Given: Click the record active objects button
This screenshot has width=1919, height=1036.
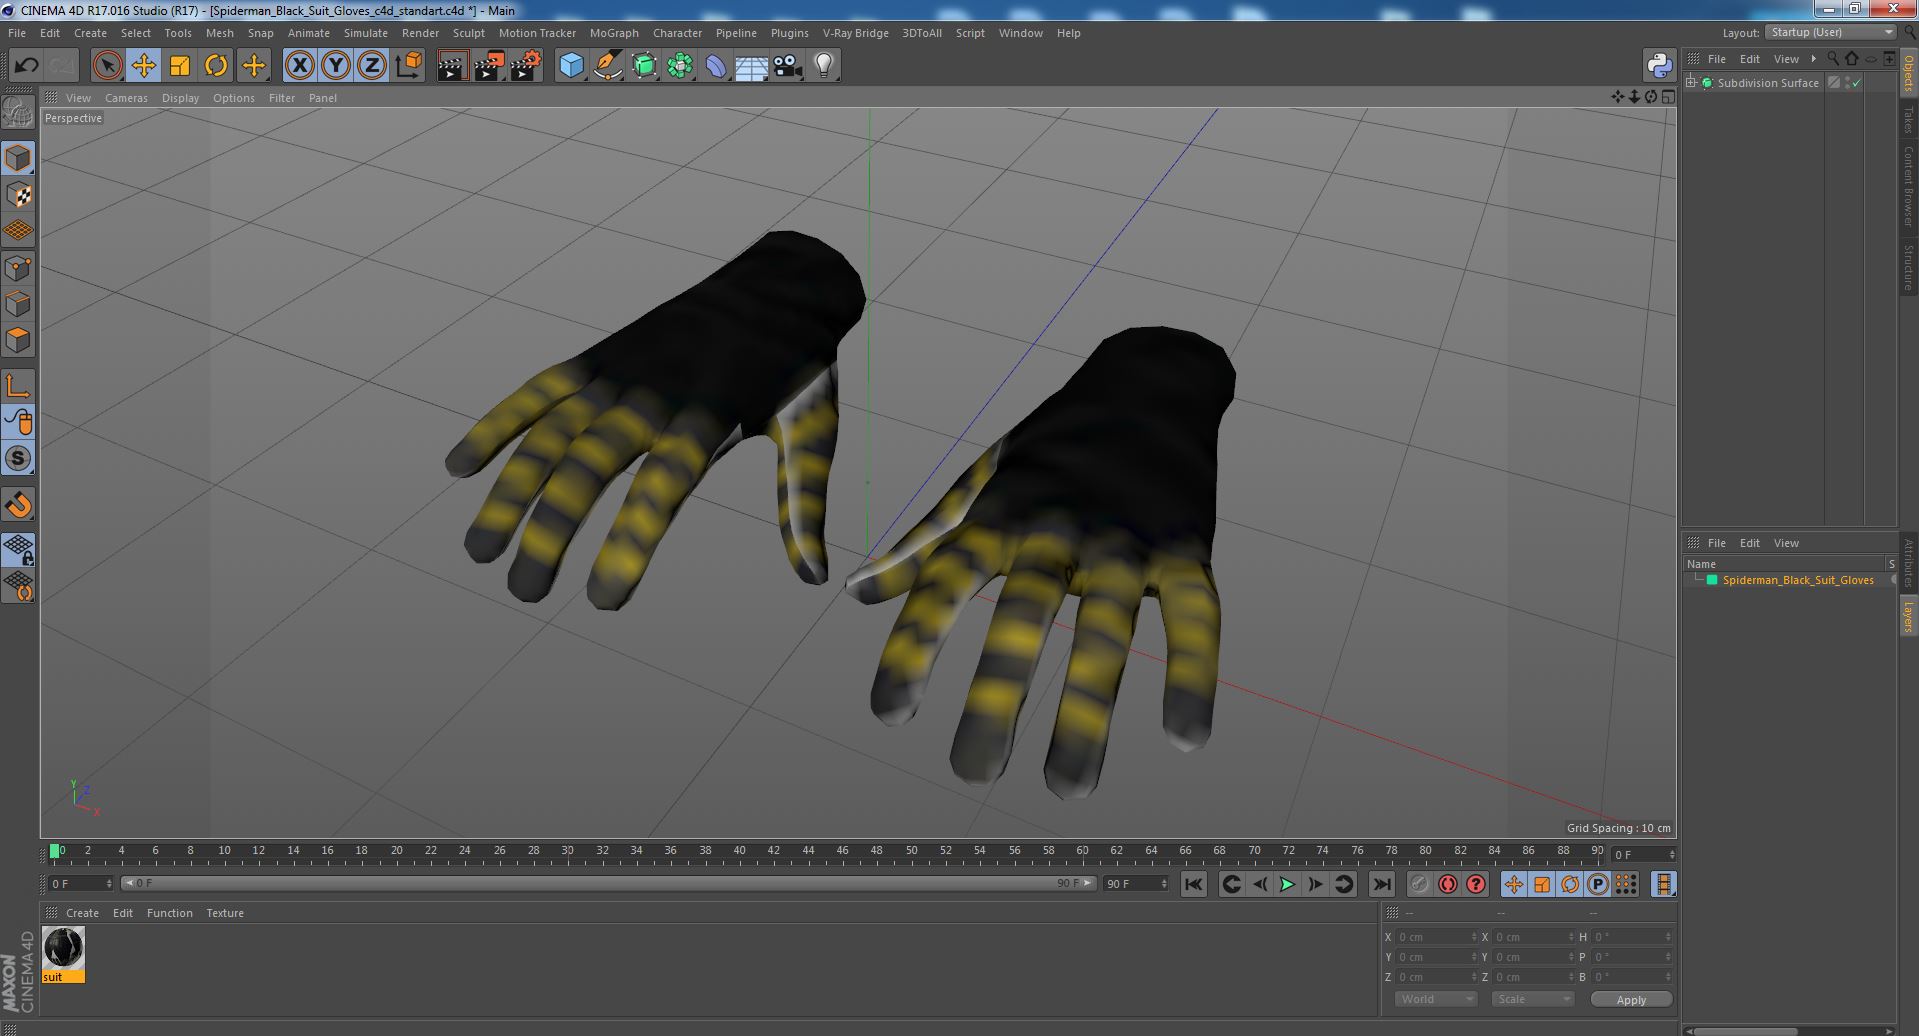Looking at the screenshot, I should (x=1419, y=884).
